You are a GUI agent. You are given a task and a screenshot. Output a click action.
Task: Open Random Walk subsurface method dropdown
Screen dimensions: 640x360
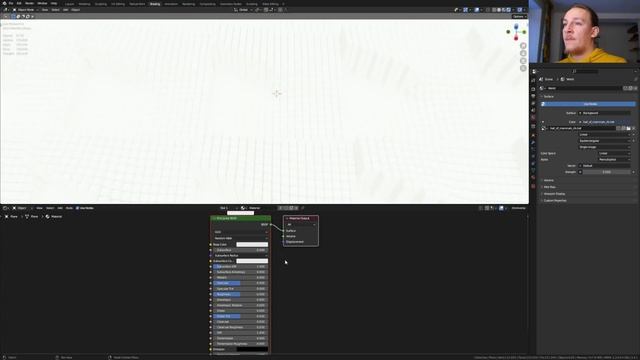[x=240, y=238]
